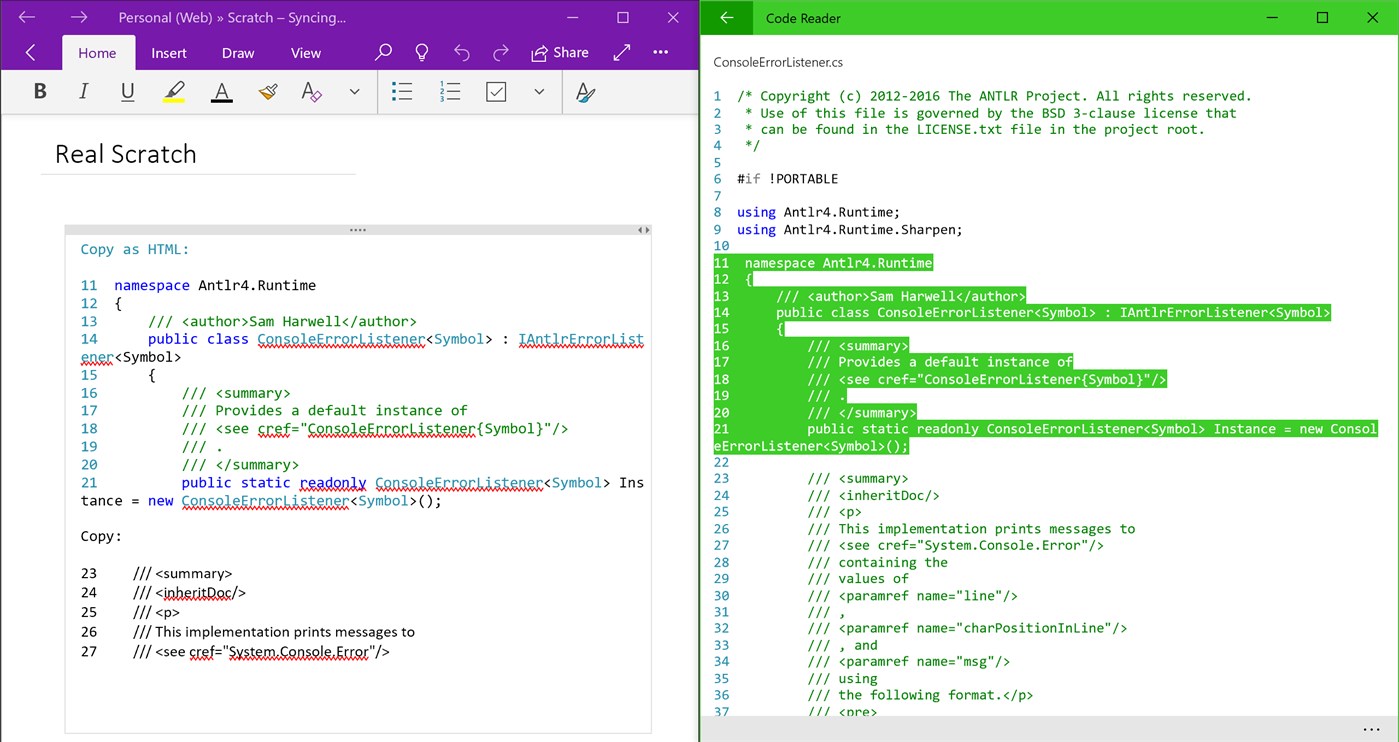The height and width of the screenshot is (742, 1399).
Task: Go back in Code Reader
Action: tap(727, 17)
